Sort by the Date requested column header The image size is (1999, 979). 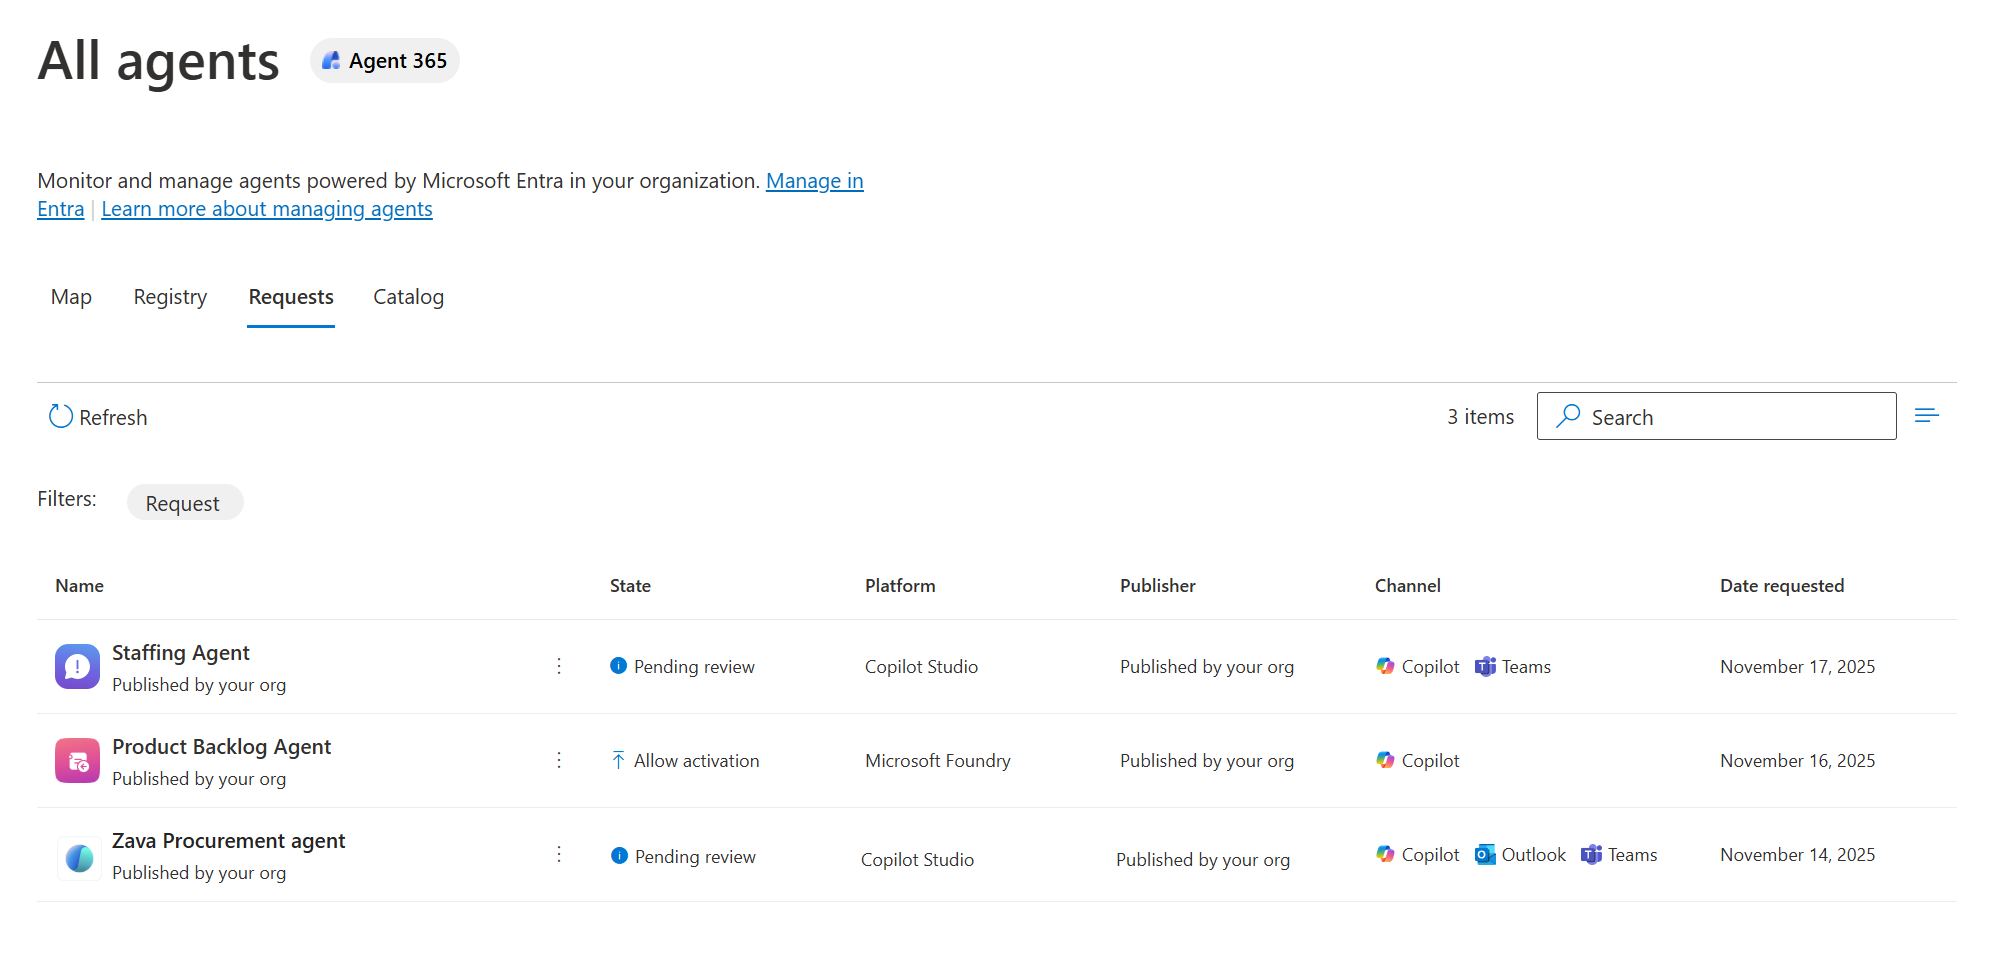click(1782, 586)
